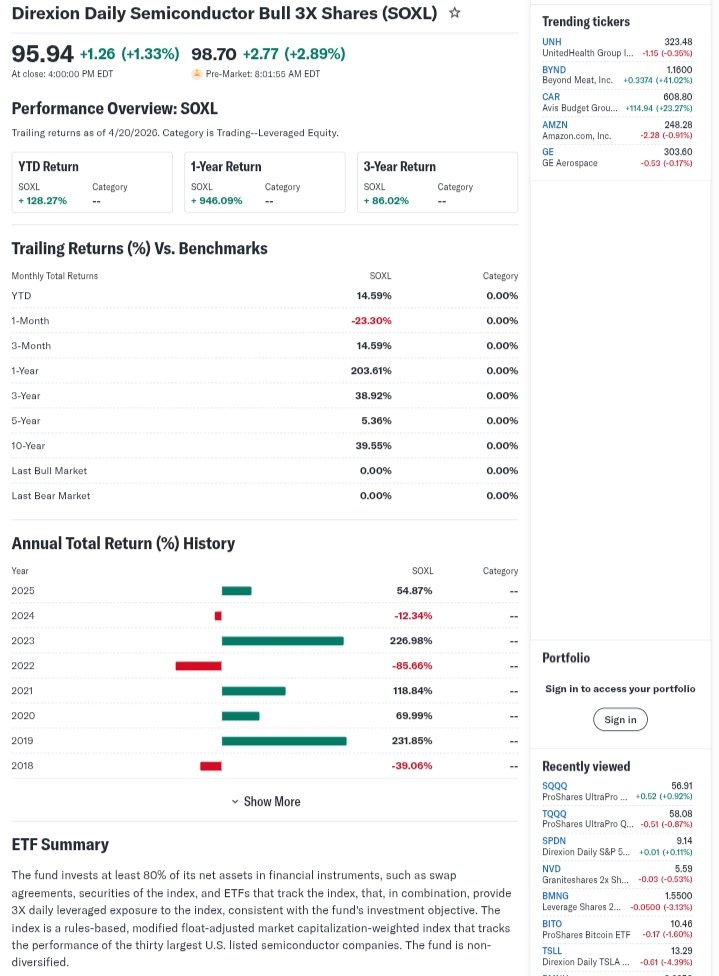The height and width of the screenshot is (976, 719).
Task: Select CAR Avis Budget ticker
Action: 551,97
